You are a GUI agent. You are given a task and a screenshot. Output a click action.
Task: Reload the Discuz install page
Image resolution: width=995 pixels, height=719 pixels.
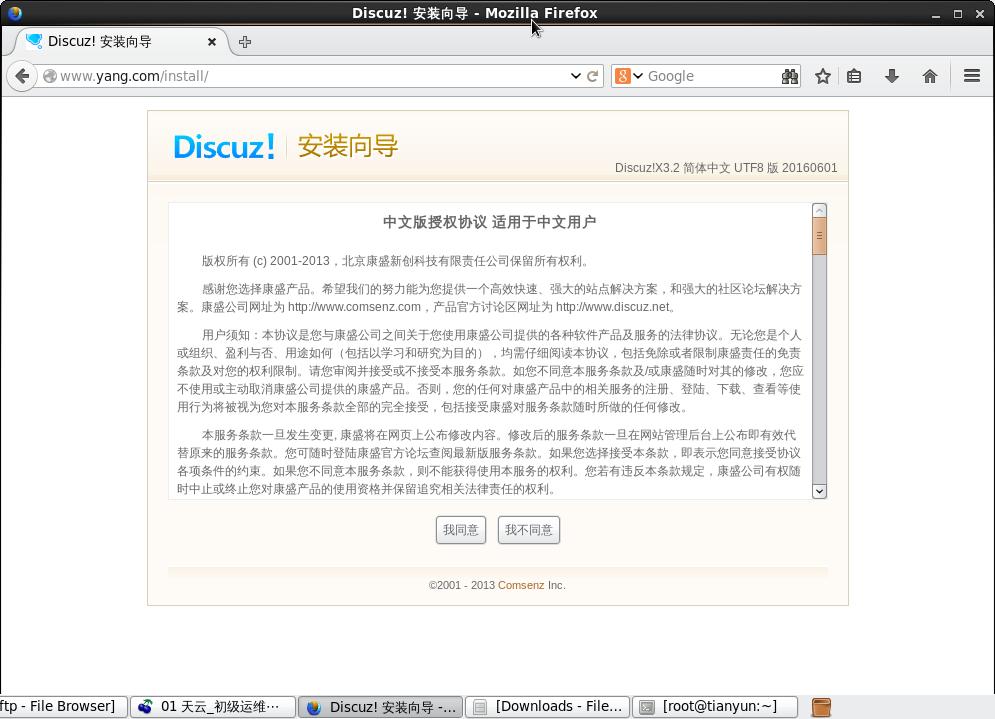(x=590, y=76)
